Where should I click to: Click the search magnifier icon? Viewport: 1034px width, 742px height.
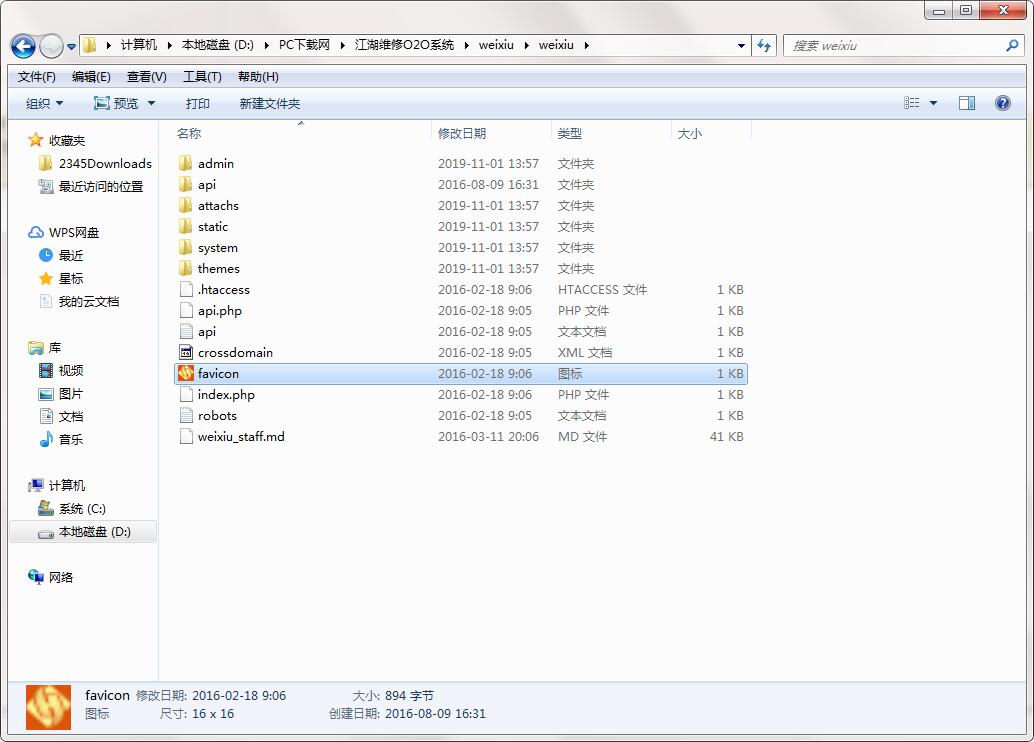click(1012, 46)
